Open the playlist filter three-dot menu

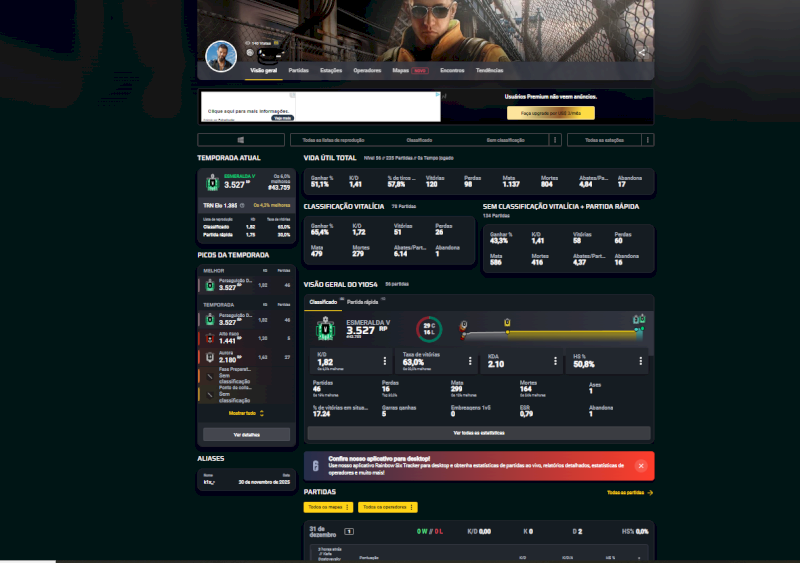pyautogui.click(x=555, y=140)
